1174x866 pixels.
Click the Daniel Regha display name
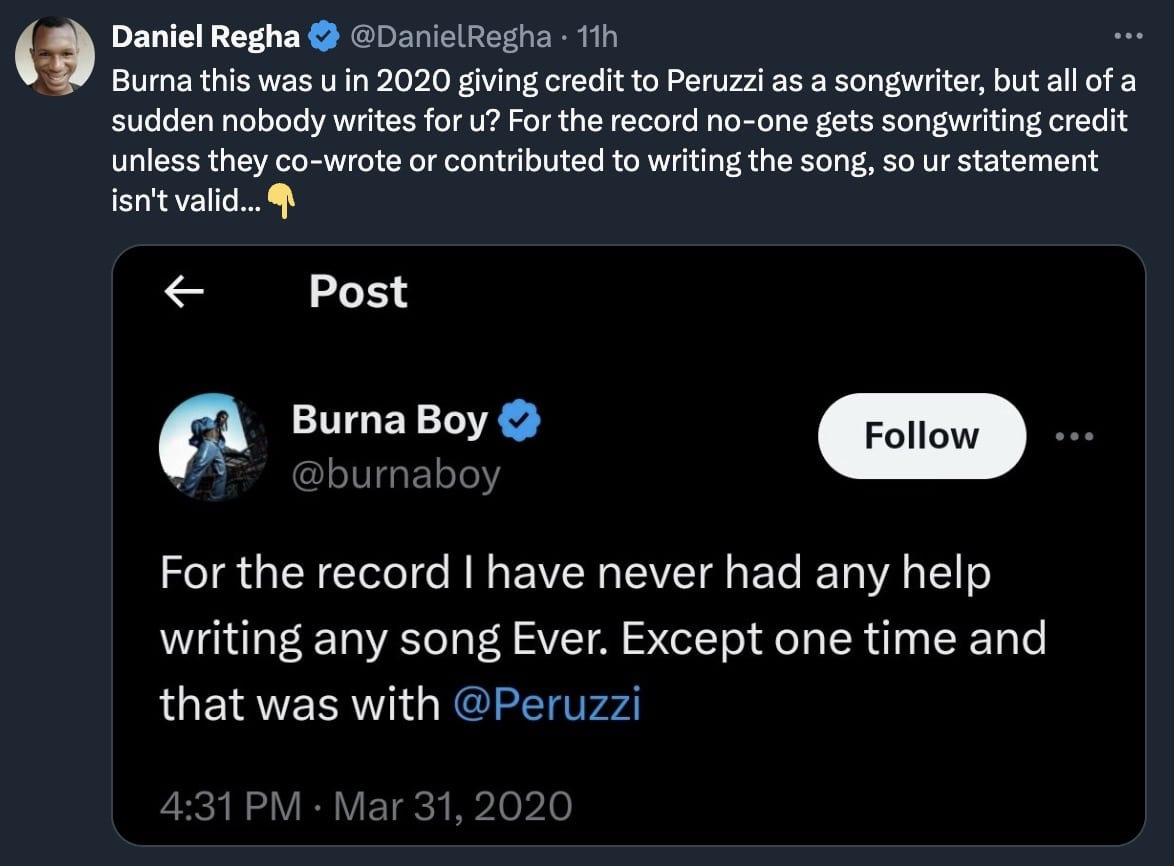(x=205, y=37)
